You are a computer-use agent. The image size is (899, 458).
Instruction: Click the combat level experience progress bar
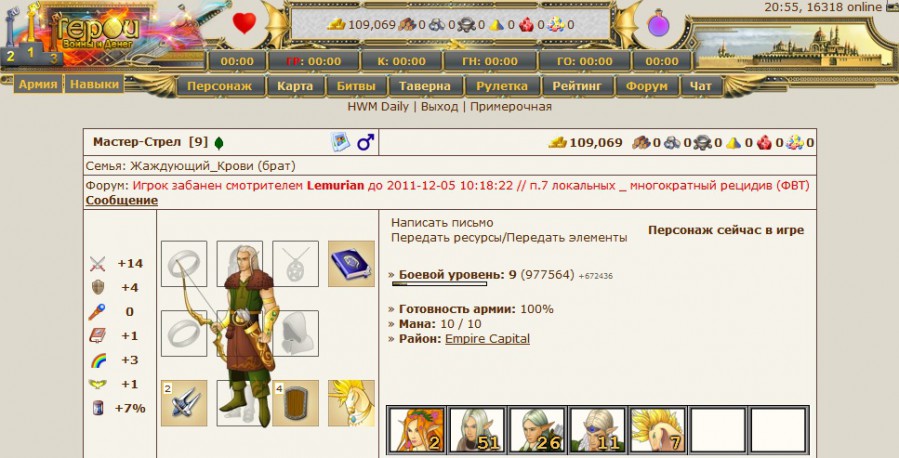[439, 284]
